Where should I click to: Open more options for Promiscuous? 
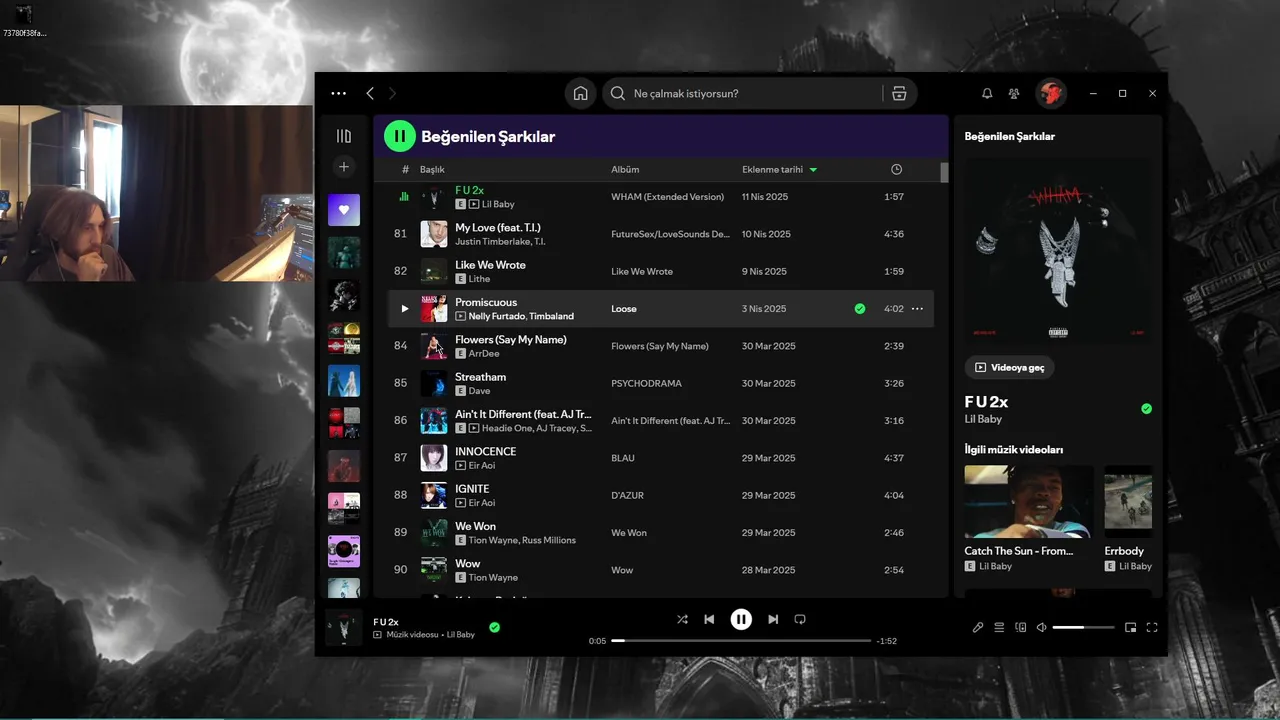pos(918,309)
